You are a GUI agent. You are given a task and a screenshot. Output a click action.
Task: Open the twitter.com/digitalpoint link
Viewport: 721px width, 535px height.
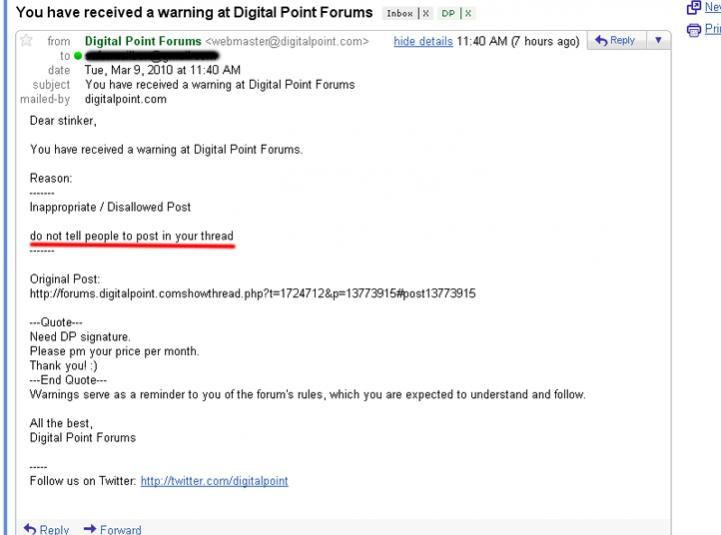pyautogui.click(x=214, y=481)
